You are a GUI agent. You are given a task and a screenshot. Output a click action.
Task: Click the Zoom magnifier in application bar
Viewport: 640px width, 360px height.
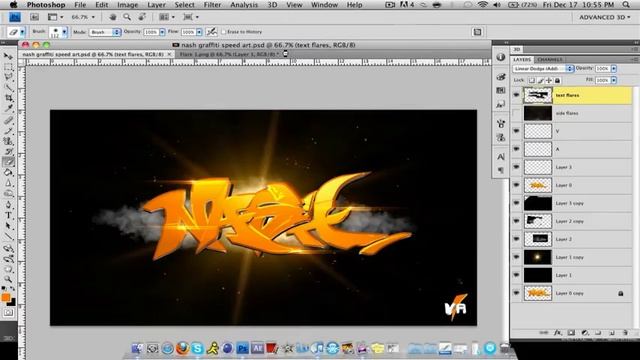[127, 17]
